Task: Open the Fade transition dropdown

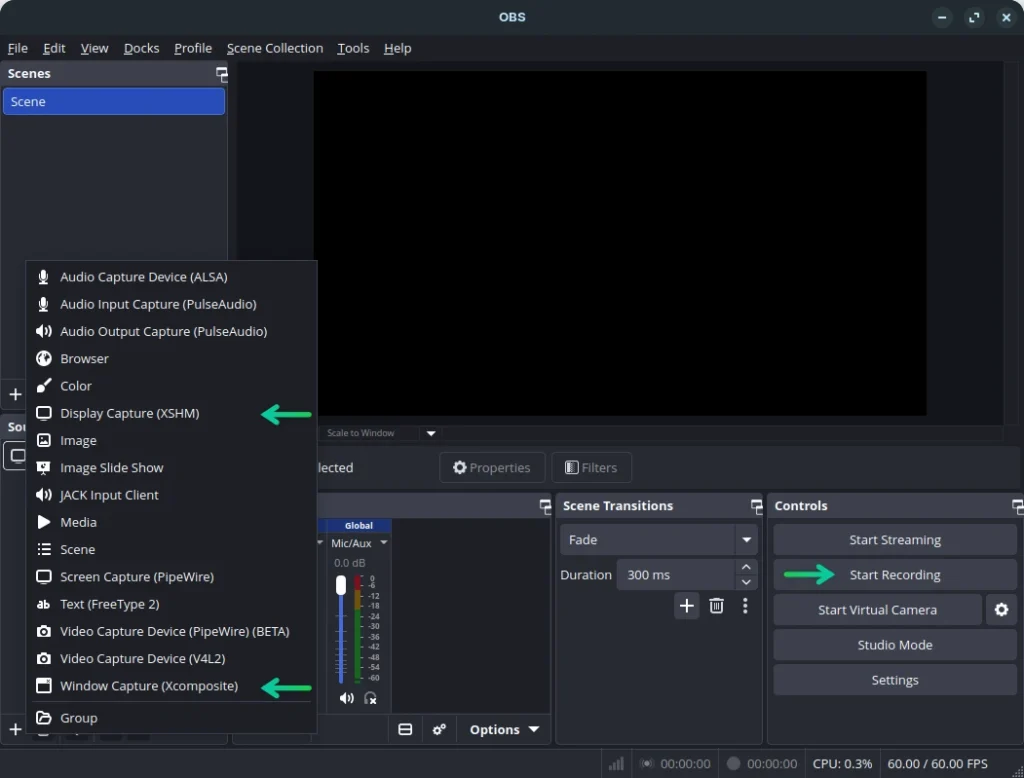Action: coord(659,540)
